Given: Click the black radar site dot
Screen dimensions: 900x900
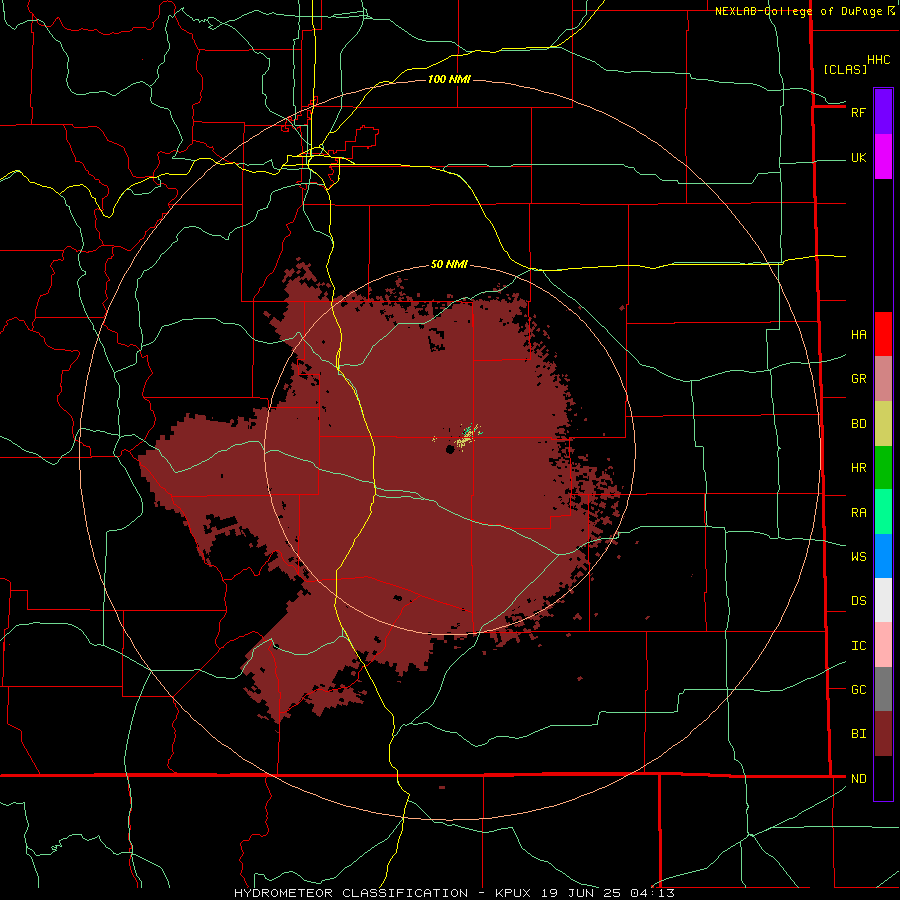Looking at the screenshot, I should click(x=450, y=449).
